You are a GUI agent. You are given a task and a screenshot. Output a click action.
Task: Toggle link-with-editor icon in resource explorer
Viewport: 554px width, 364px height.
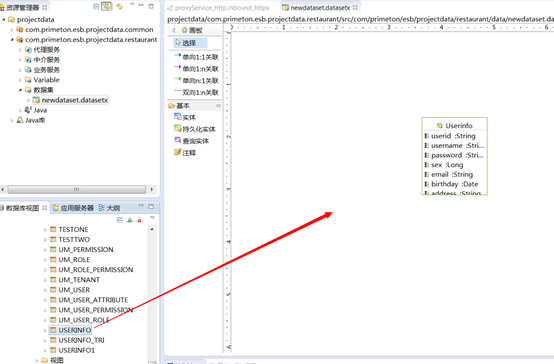coord(106,6)
